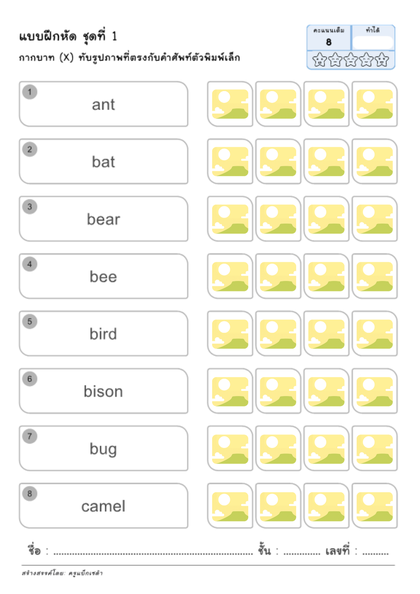
Task: Select the last picture in bison row
Action: (x=375, y=391)
